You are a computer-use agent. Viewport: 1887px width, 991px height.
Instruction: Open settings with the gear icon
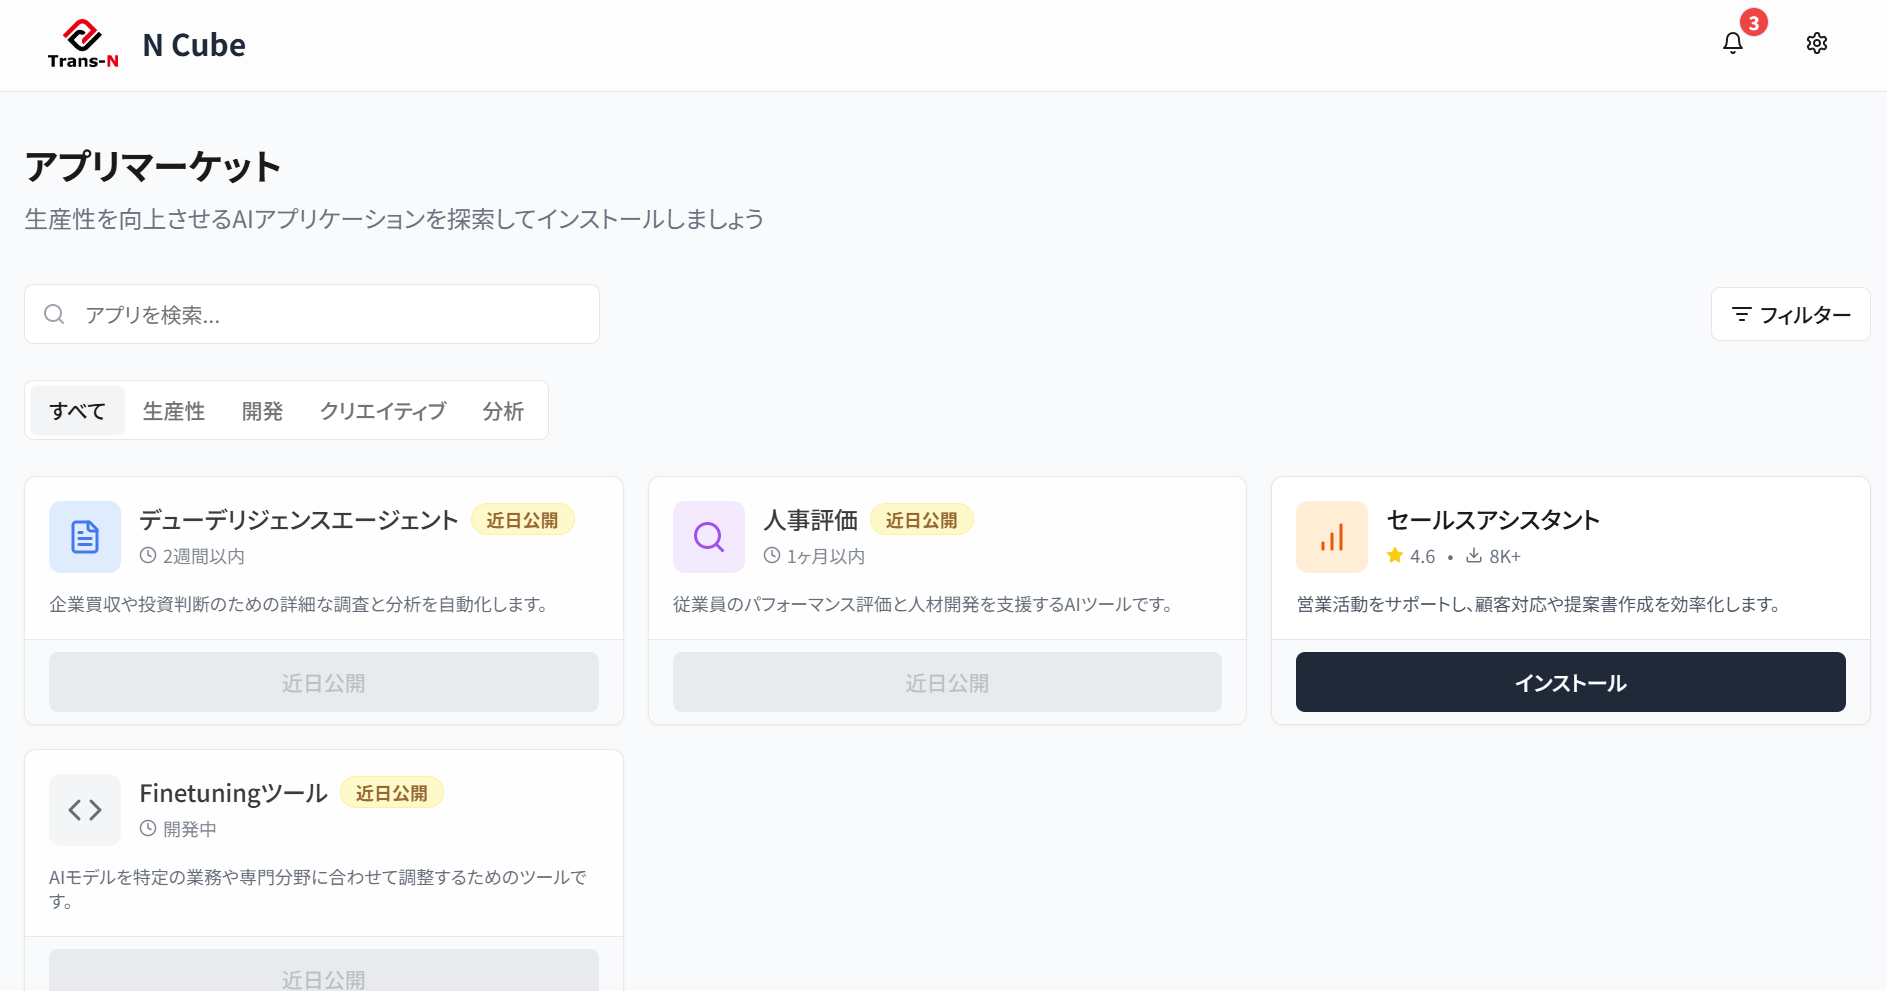(1817, 43)
